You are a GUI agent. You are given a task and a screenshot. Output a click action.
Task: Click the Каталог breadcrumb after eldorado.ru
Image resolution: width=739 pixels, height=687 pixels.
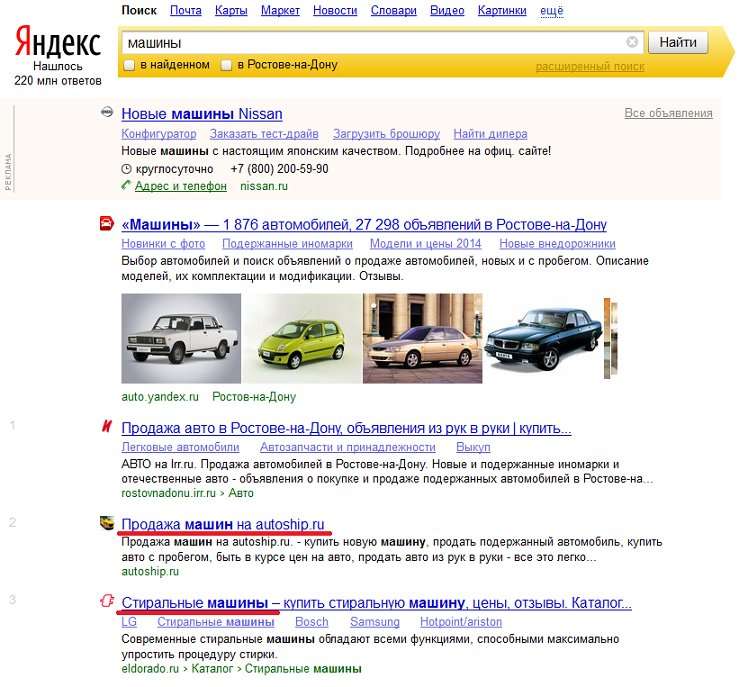(212, 669)
